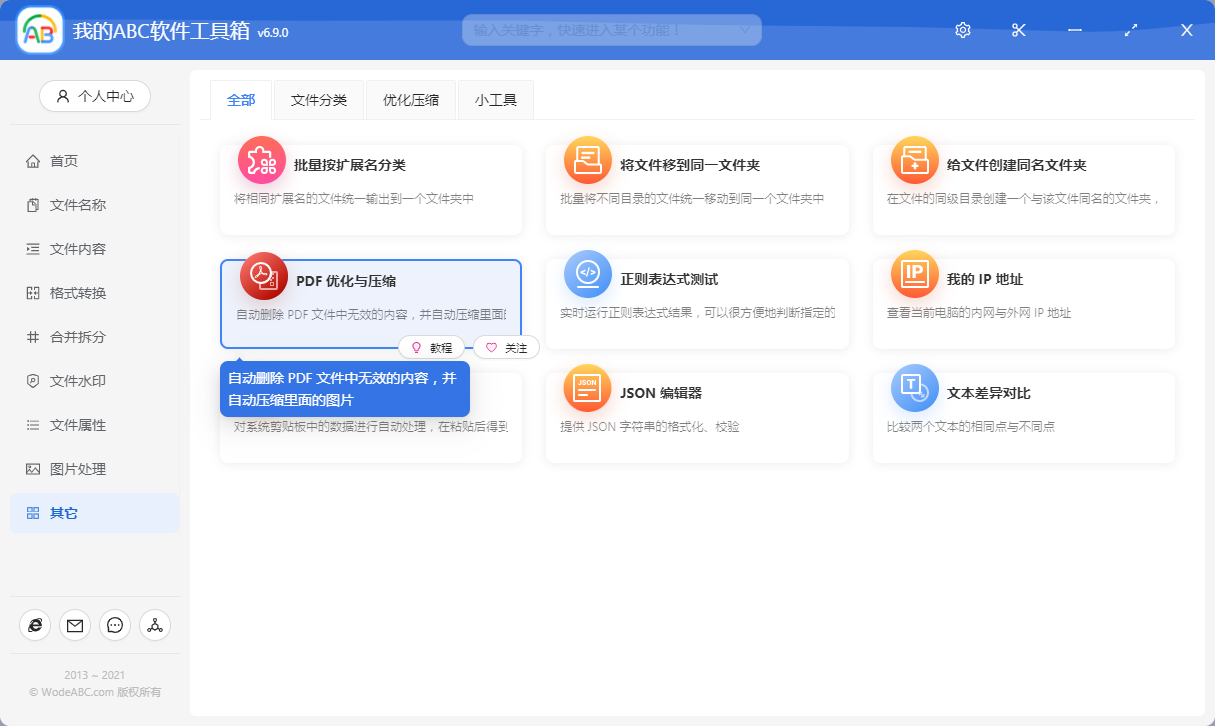Open the 我的 IP 地址 tool
The height and width of the screenshot is (726, 1215).
coord(913,273)
